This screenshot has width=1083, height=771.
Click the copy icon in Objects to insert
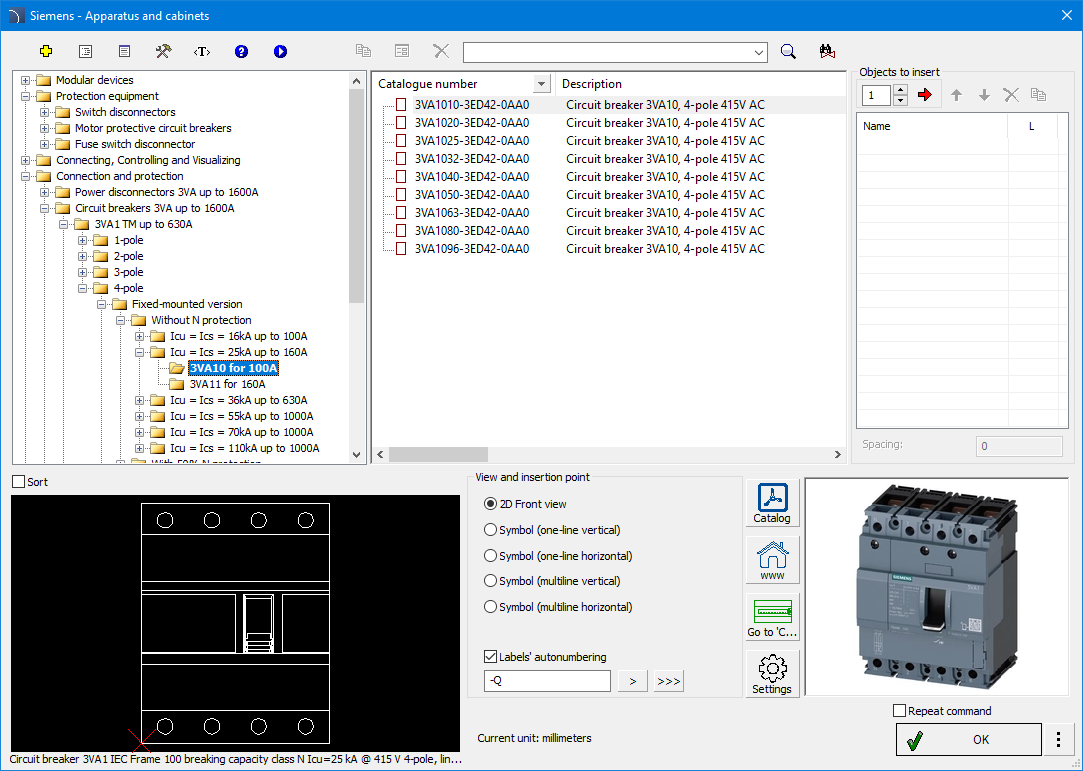pos(1038,95)
